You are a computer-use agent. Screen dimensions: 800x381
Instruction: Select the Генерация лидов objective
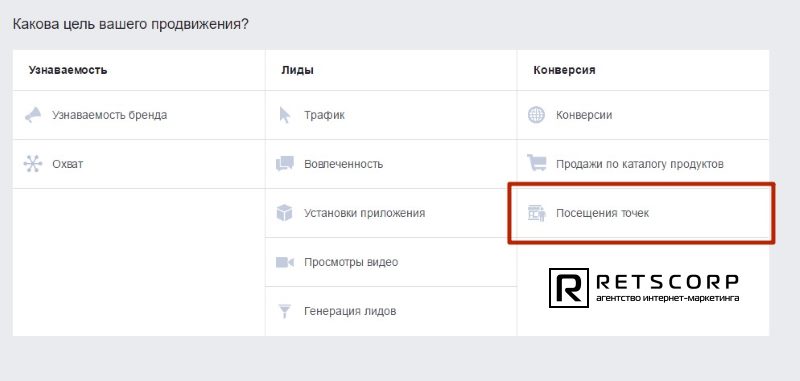pos(349,311)
